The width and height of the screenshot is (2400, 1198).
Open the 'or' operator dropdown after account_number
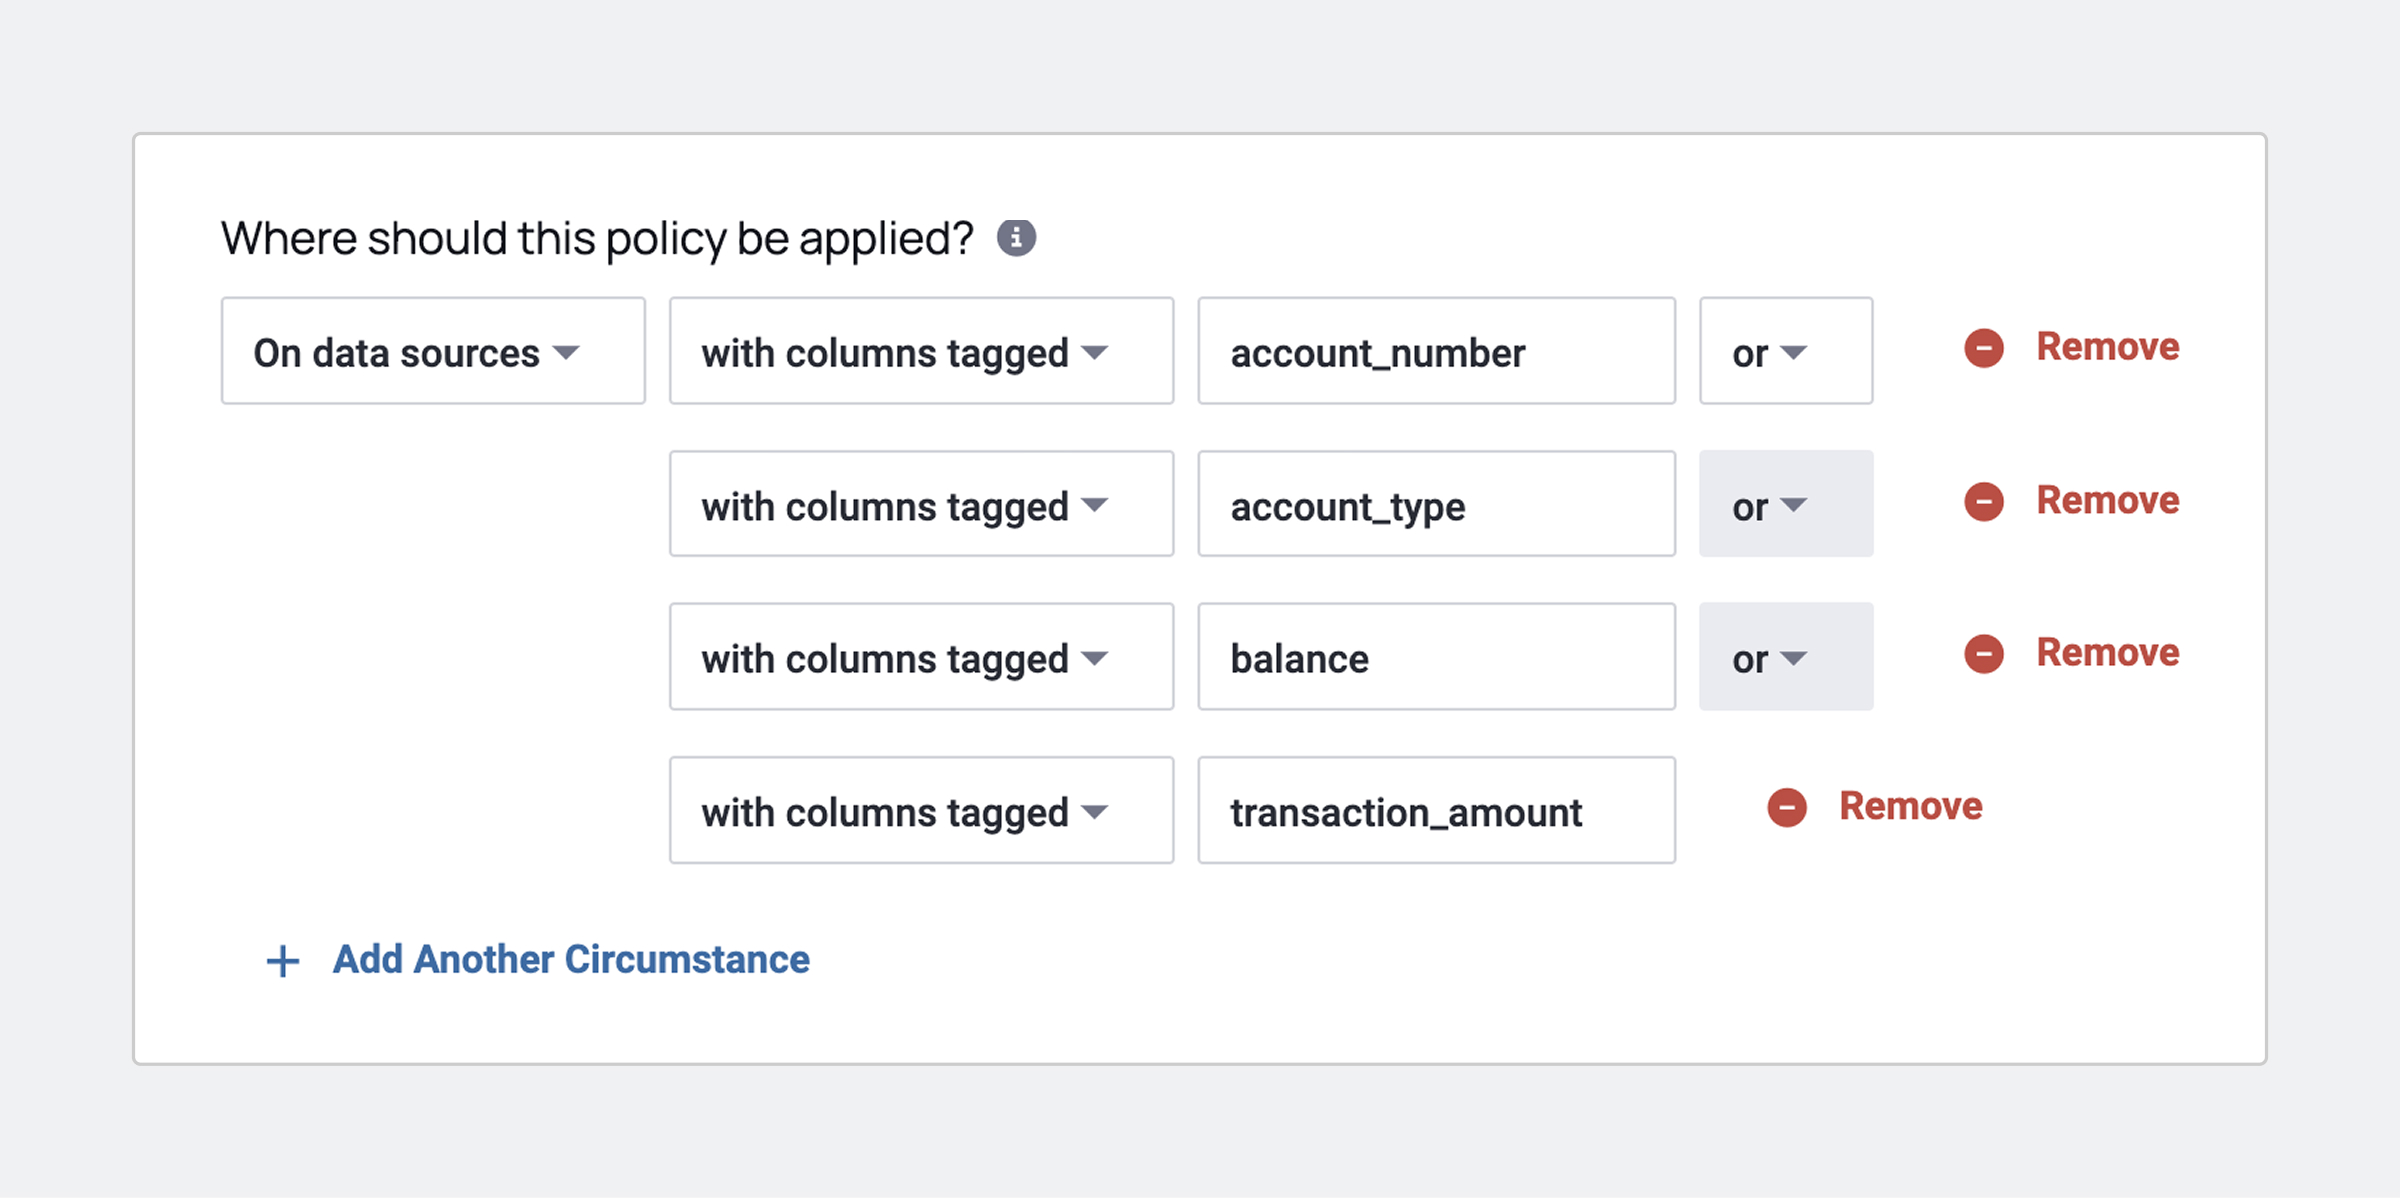coord(1786,351)
